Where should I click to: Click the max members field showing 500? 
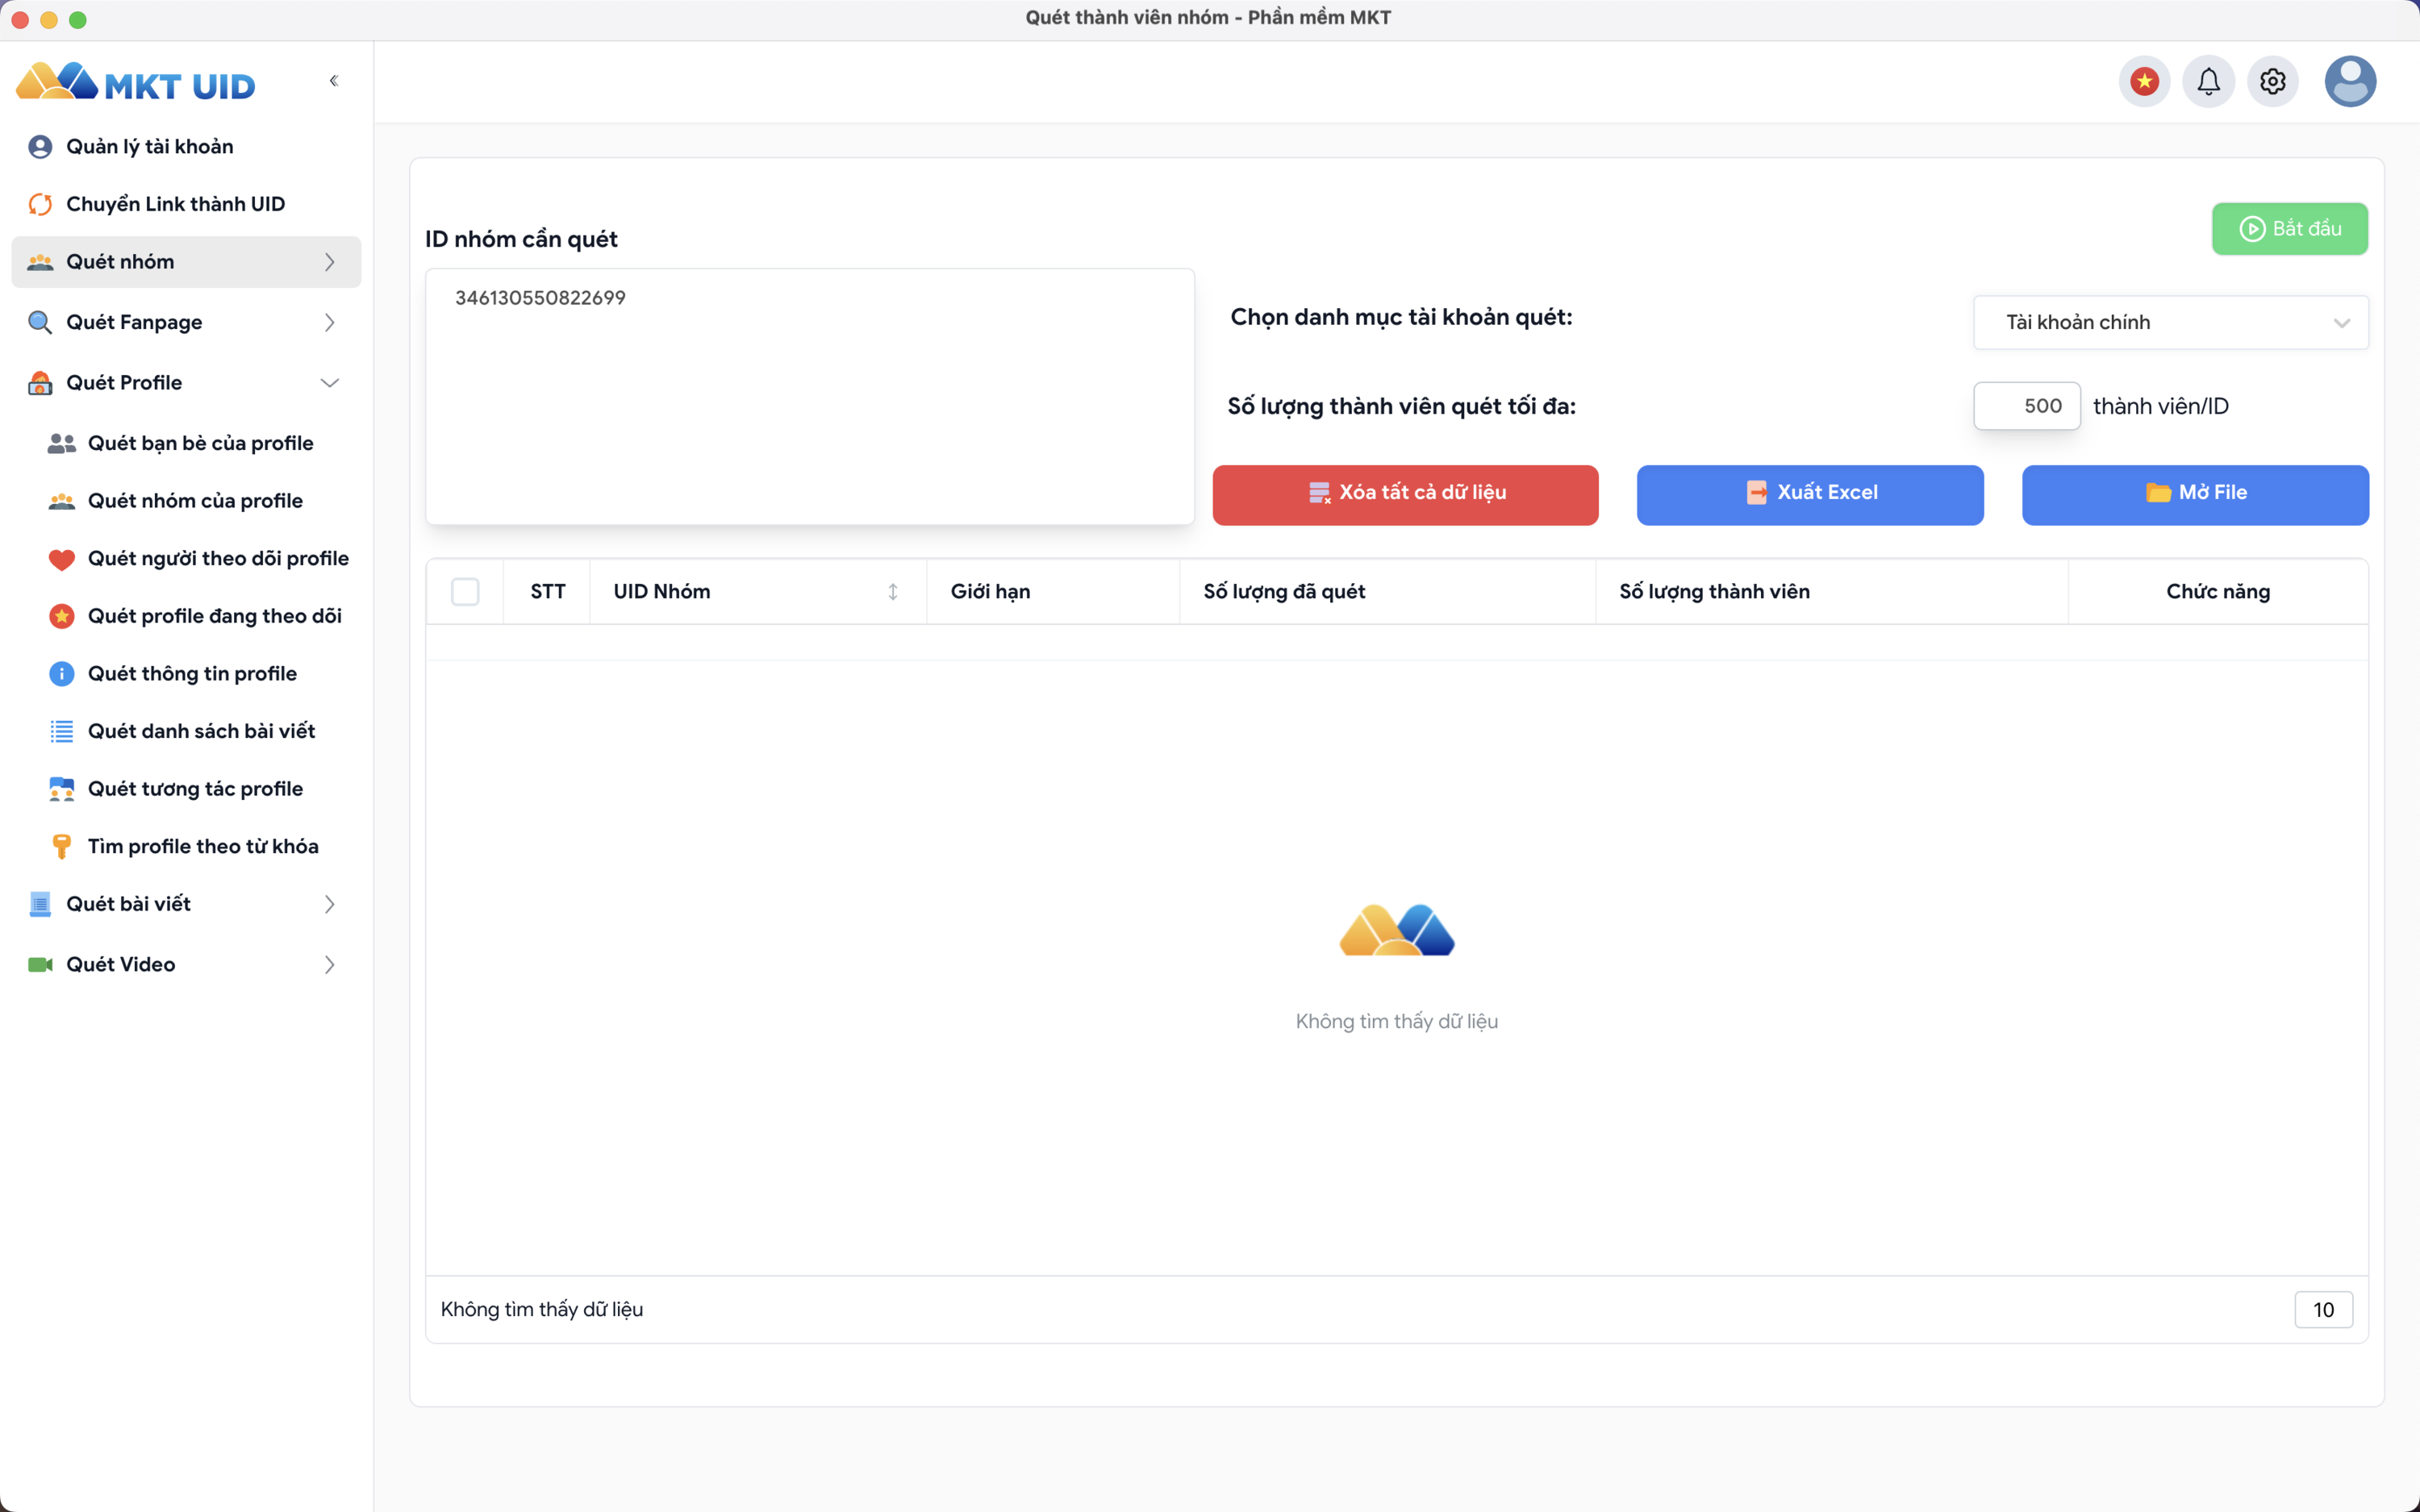tap(2027, 406)
